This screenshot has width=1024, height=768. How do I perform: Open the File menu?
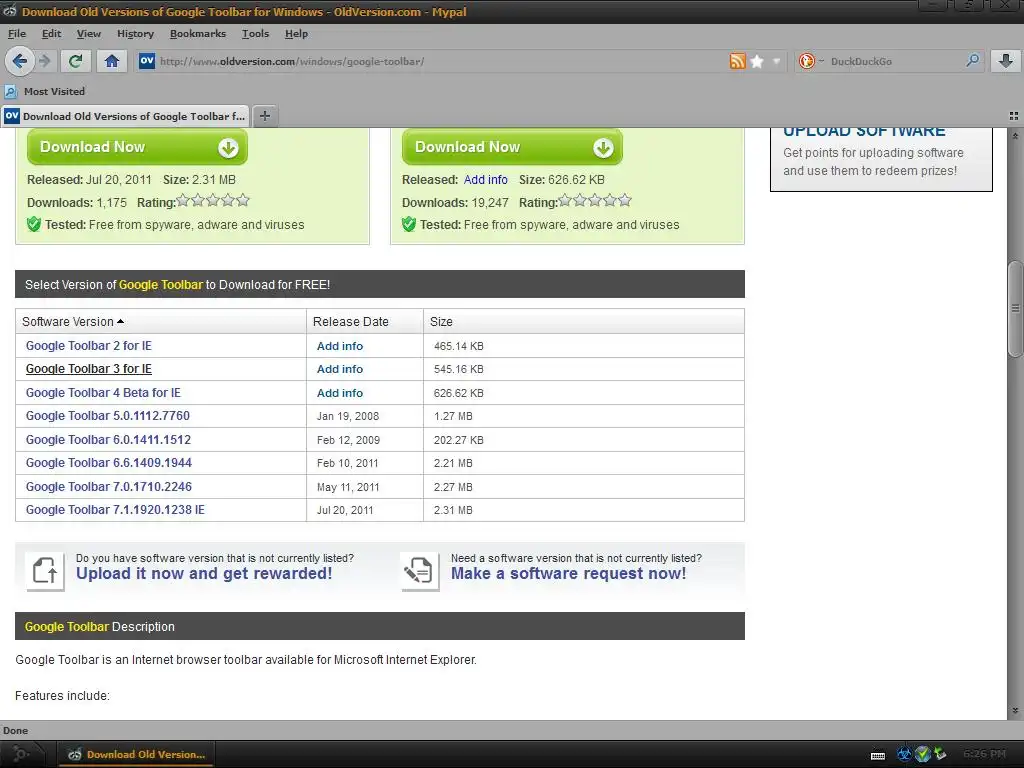point(17,34)
